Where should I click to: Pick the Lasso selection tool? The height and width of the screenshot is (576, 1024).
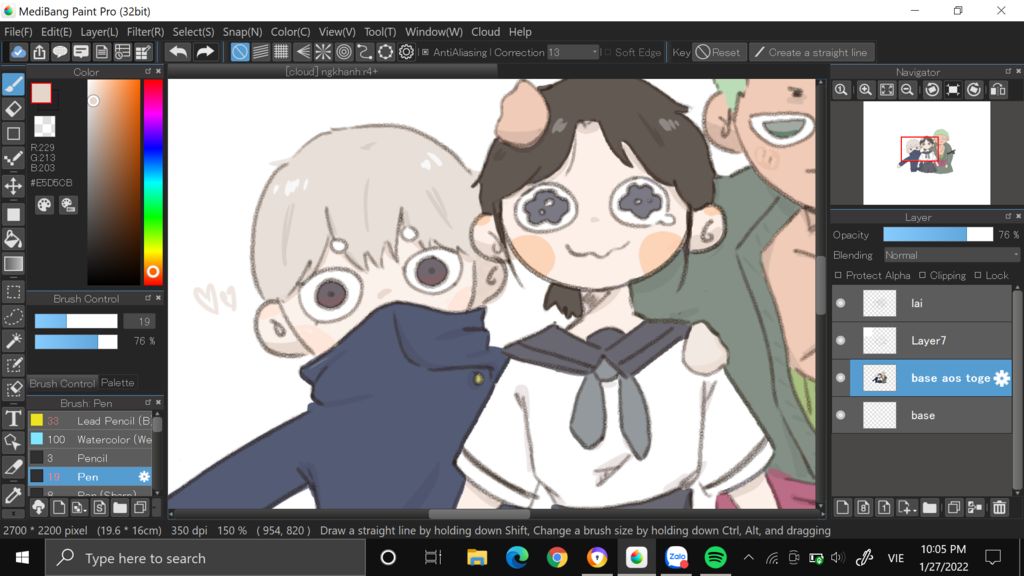(13, 317)
